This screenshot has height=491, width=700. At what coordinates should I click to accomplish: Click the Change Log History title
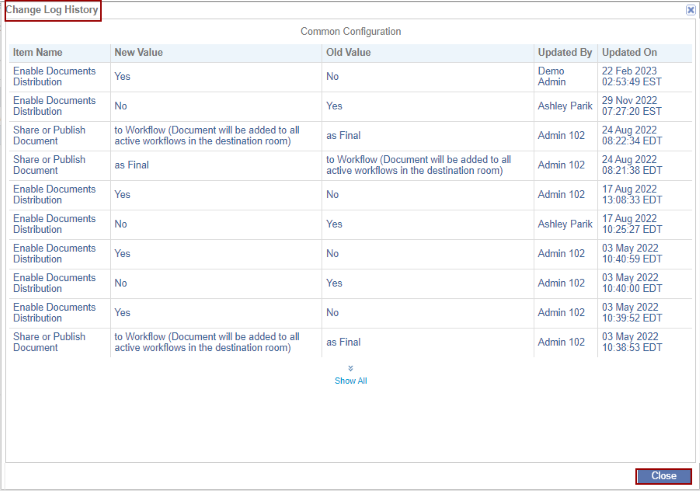52,10
